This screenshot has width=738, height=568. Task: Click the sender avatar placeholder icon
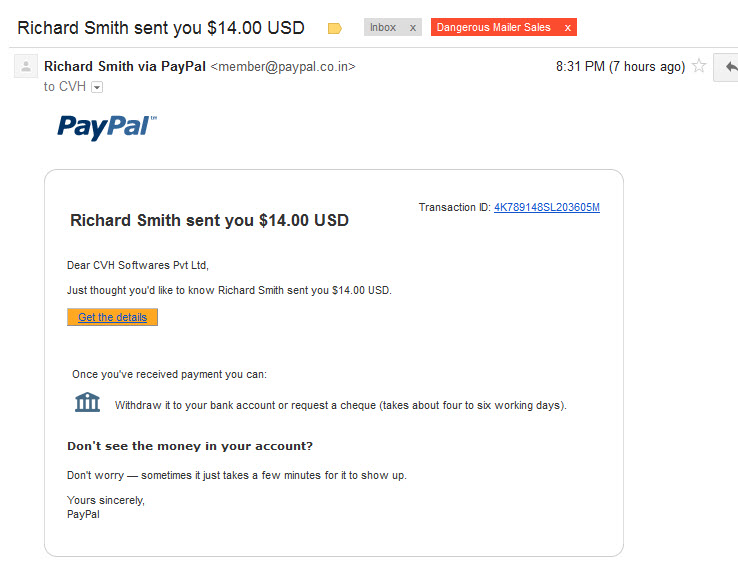coord(26,66)
